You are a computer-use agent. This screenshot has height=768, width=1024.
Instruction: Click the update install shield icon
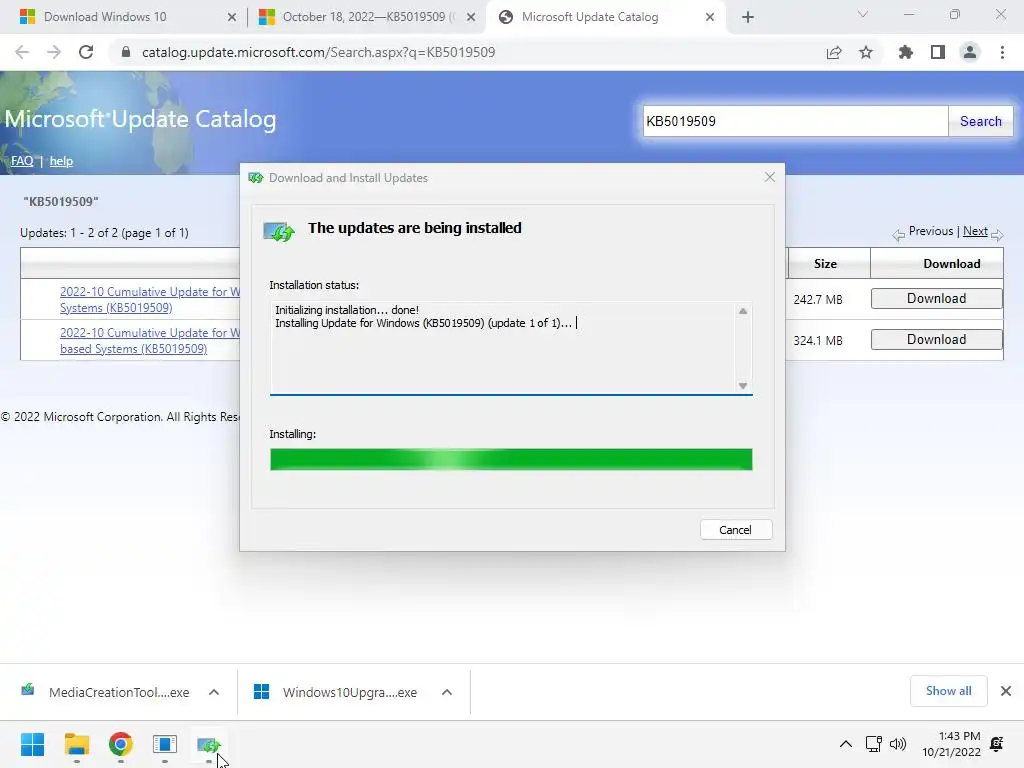tap(279, 231)
